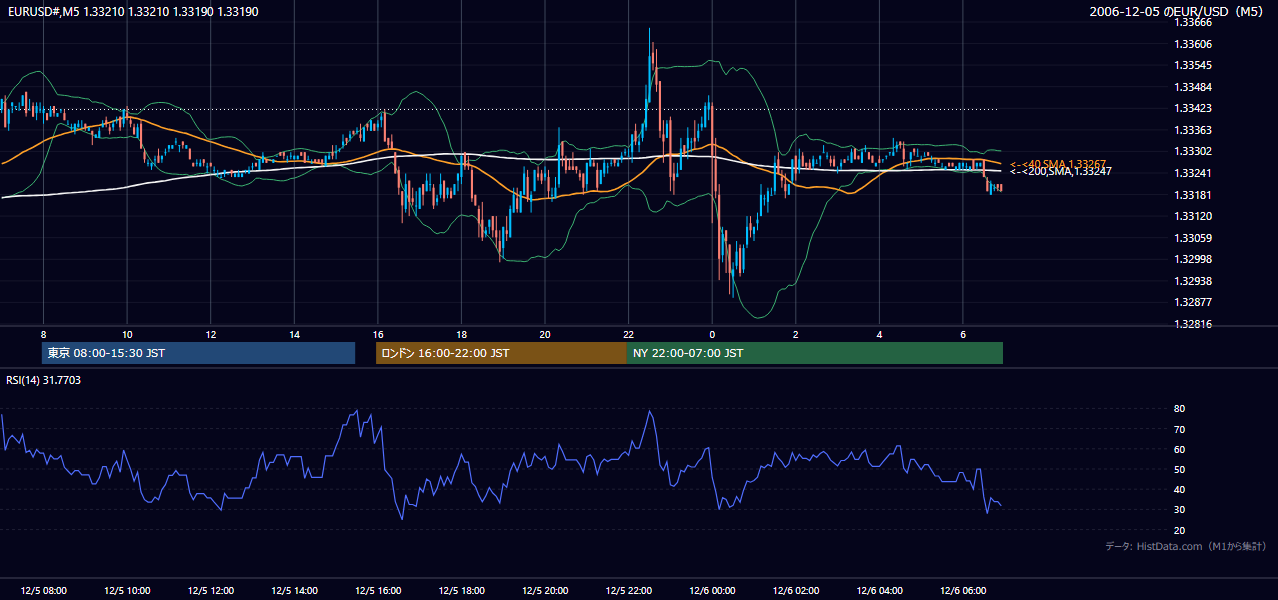Click the bottom time label 12/5 08:00
This screenshot has width=1278, height=600.
42,591
